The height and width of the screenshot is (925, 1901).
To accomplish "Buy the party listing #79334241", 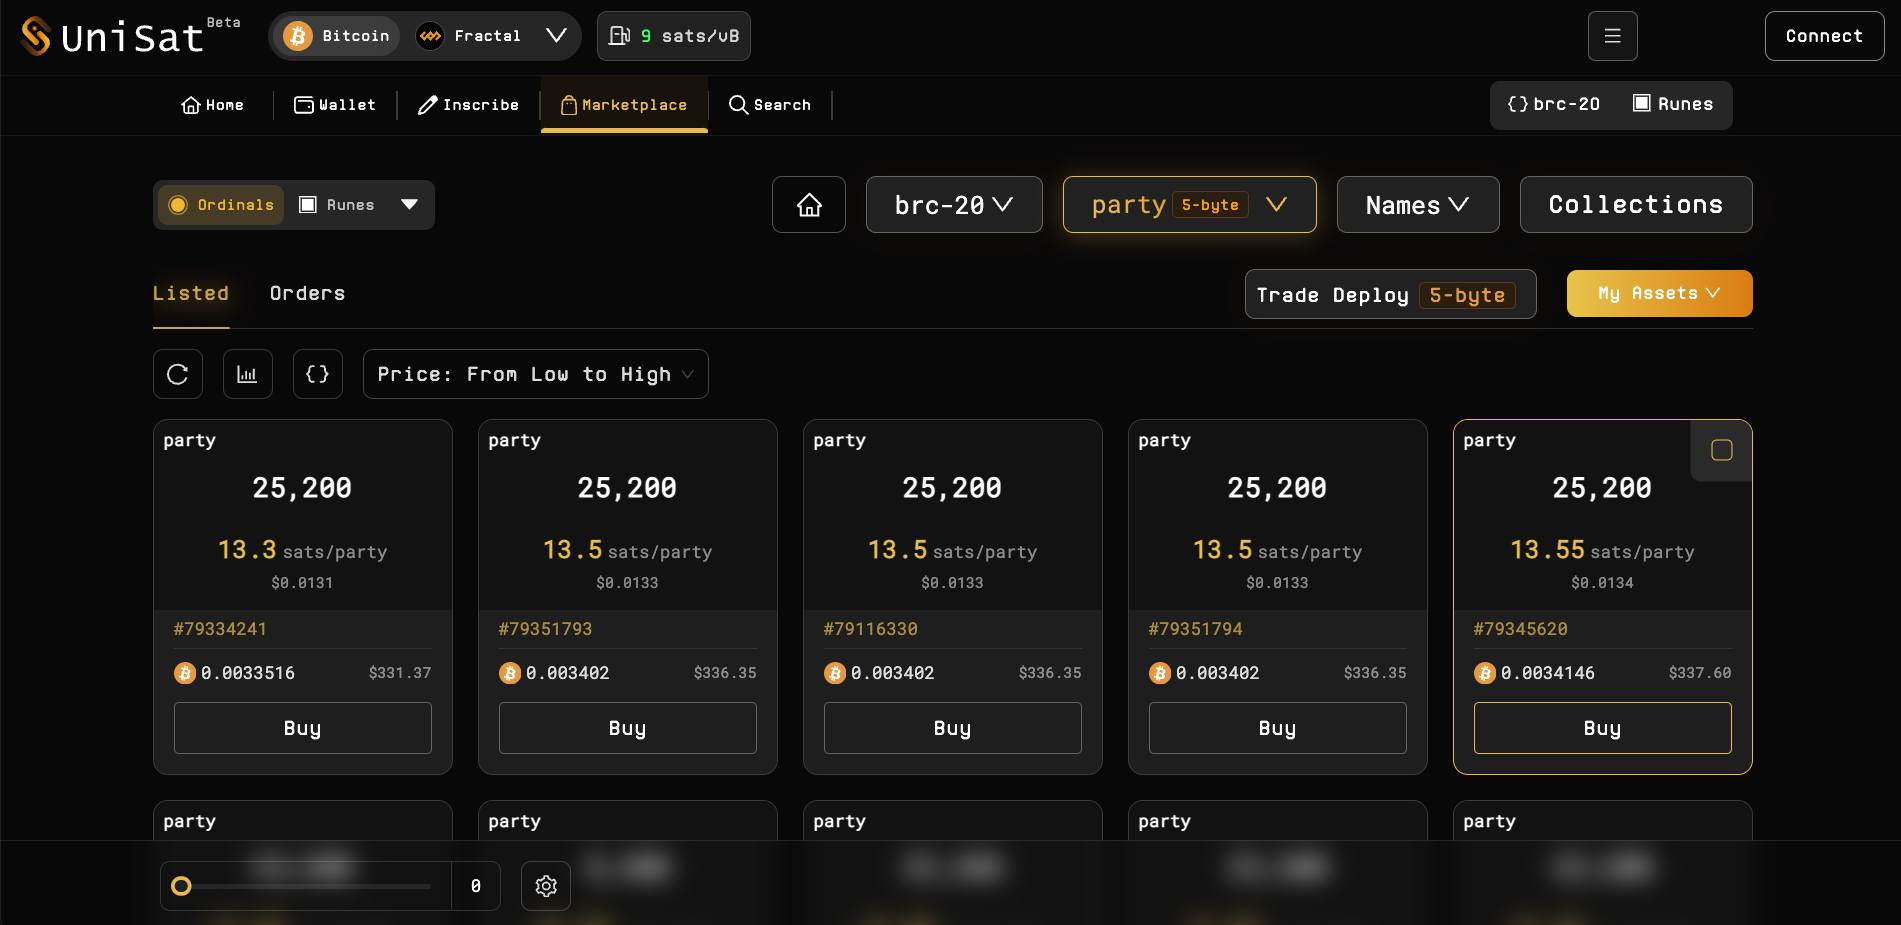I will (302, 728).
